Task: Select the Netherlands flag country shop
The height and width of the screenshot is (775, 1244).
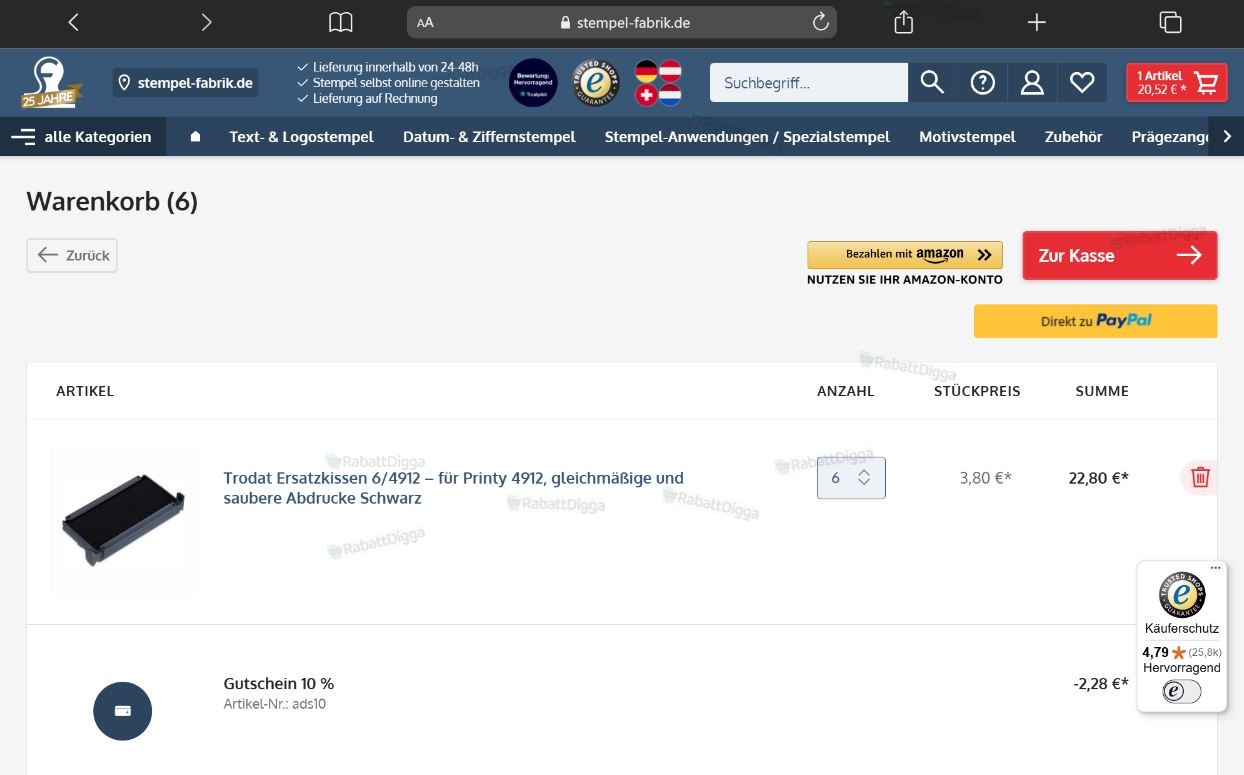Action: [x=670, y=95]
